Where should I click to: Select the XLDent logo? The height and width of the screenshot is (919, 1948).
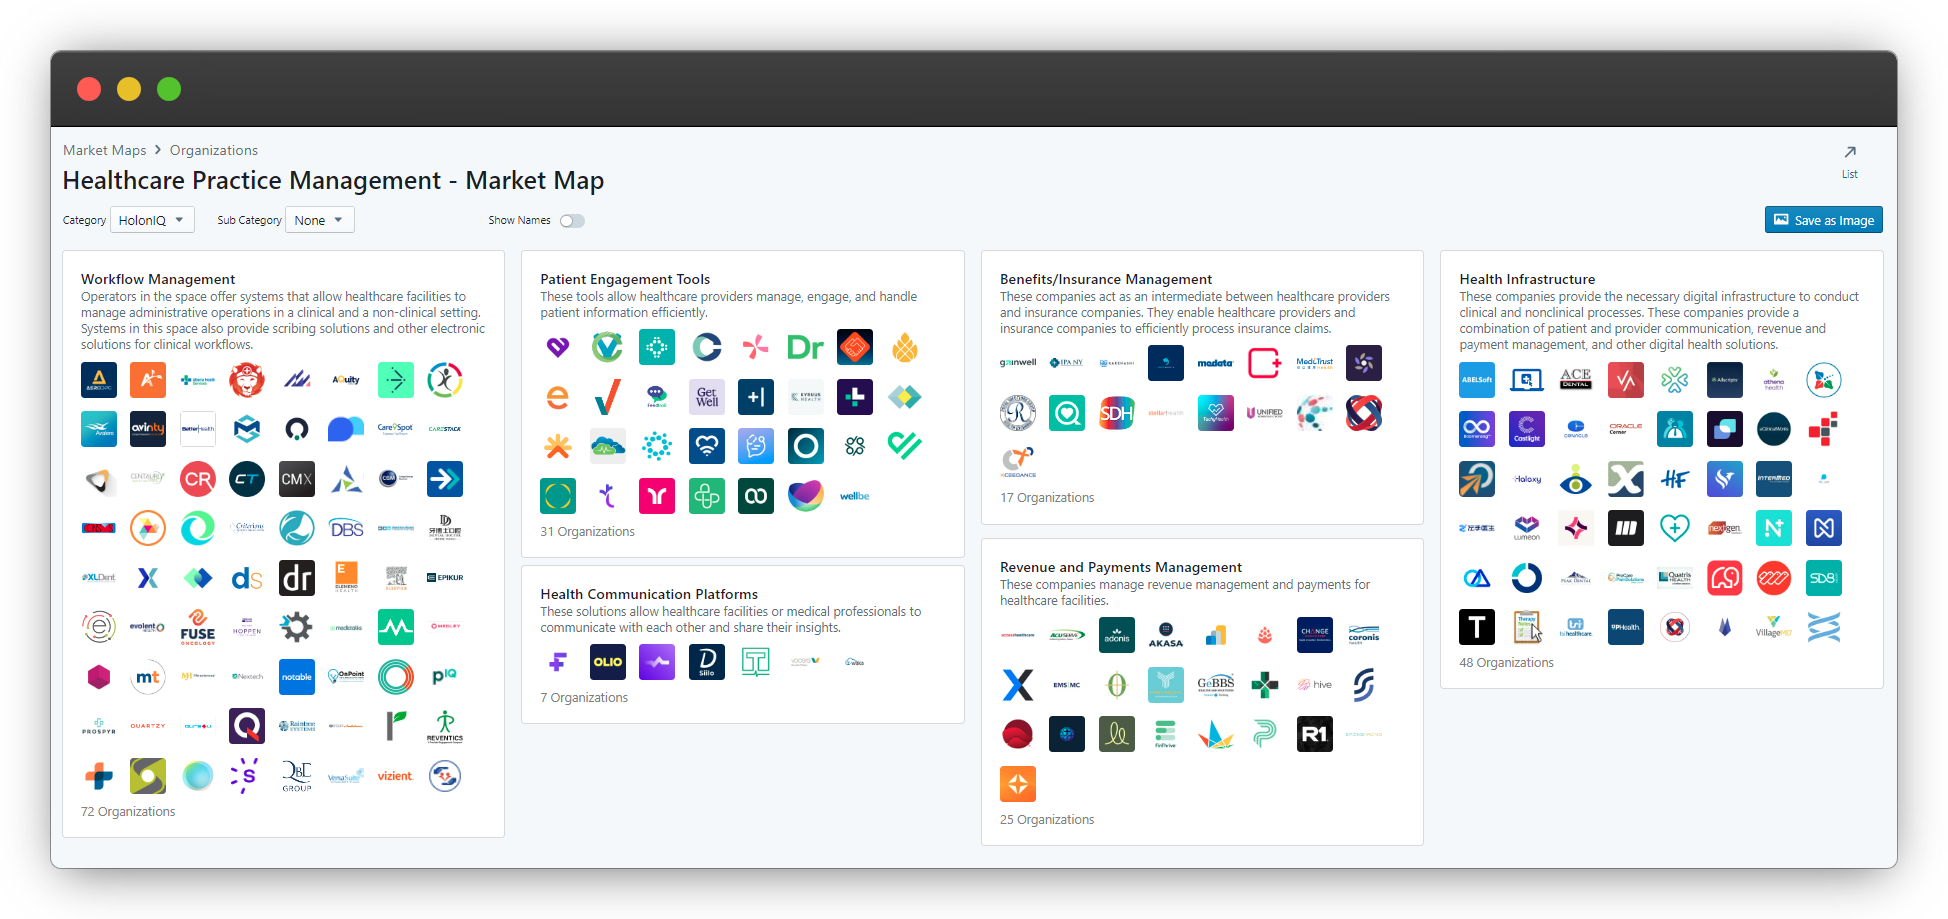(99, 578)
